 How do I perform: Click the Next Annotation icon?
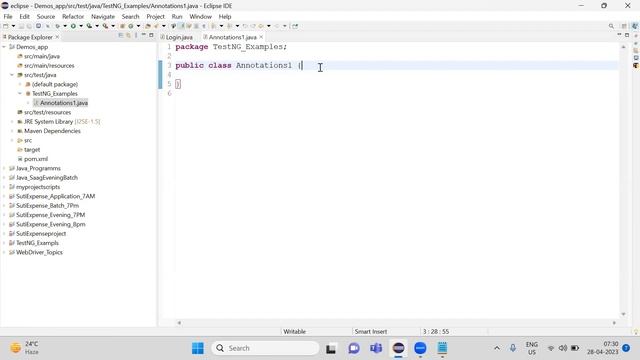[213, 26]
